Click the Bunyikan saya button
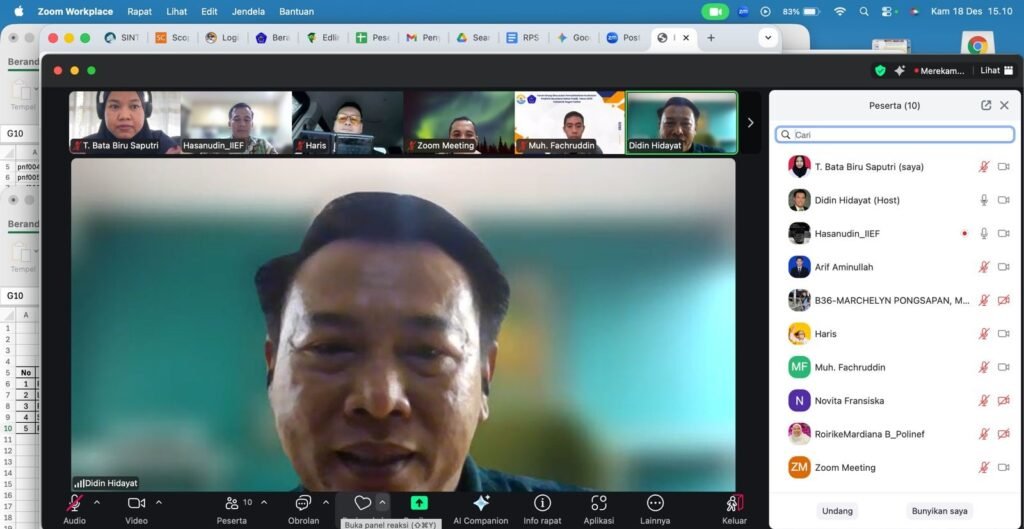Screen dimensions: 1024x529 pos(939,511)
